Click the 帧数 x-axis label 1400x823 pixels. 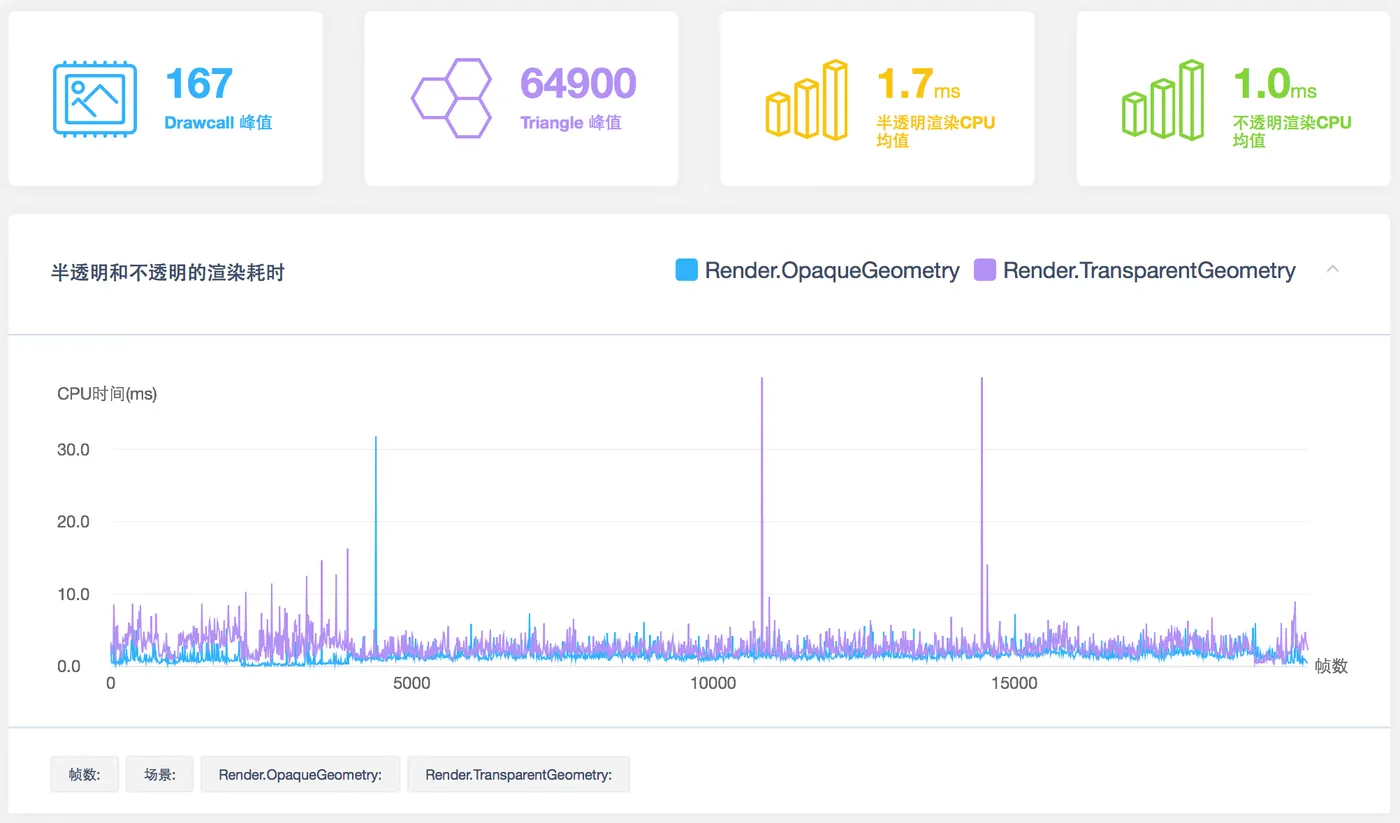pos(1331,666)
